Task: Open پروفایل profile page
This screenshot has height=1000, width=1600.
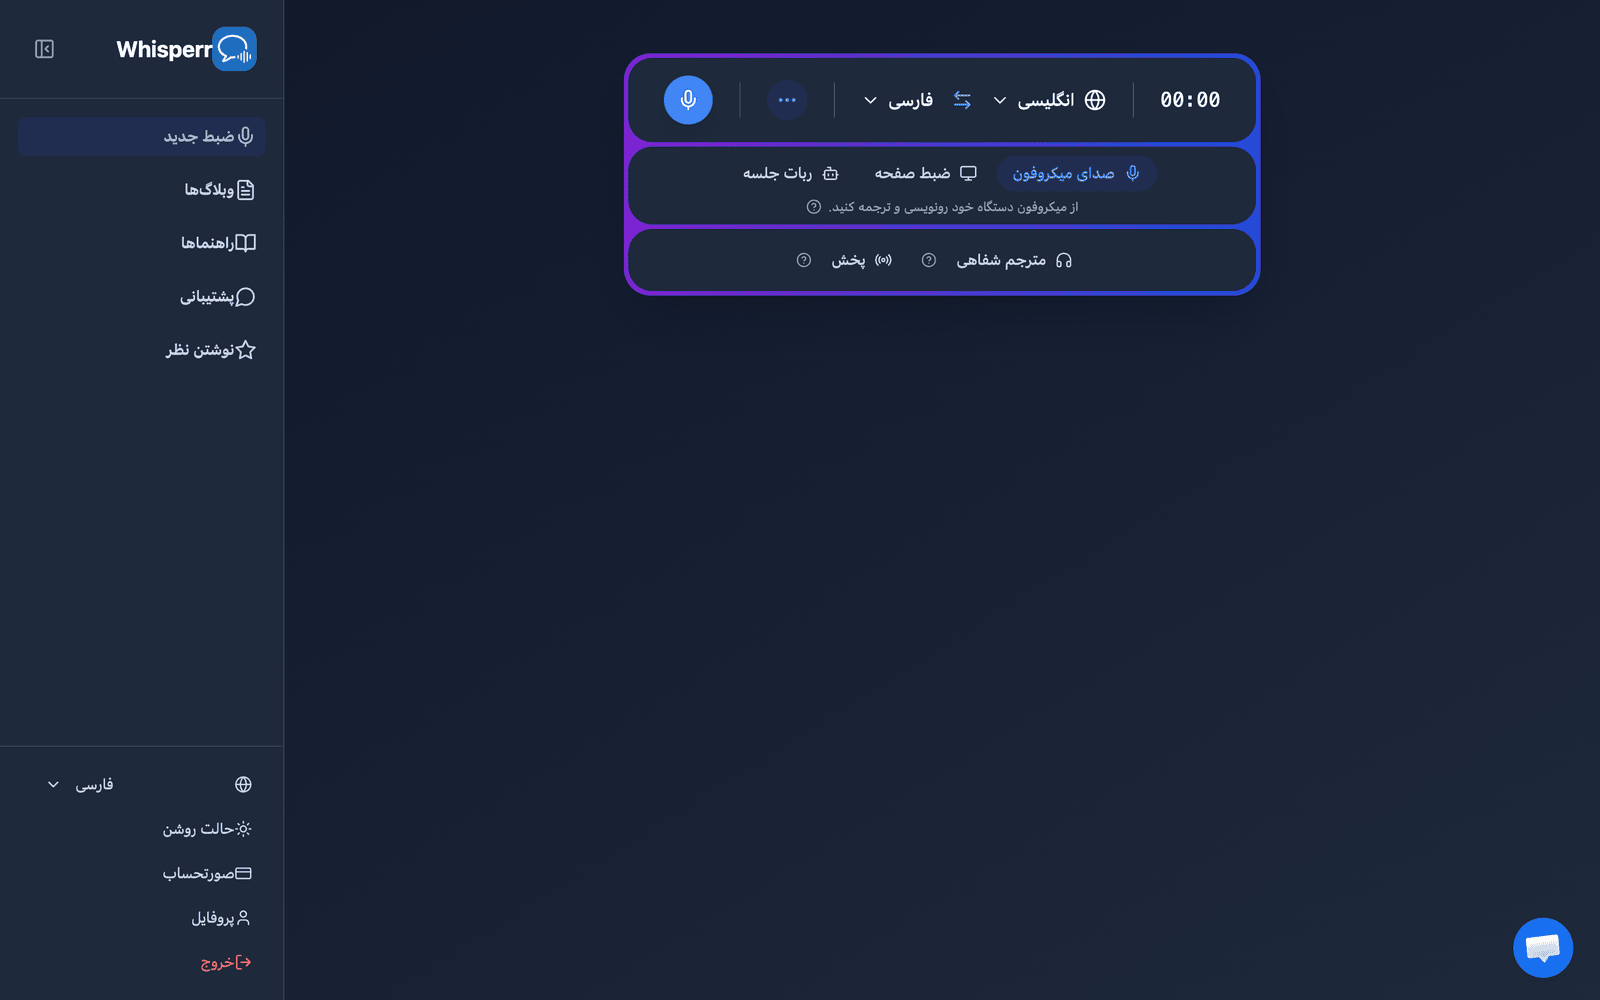Action: [x=221, y=918]
